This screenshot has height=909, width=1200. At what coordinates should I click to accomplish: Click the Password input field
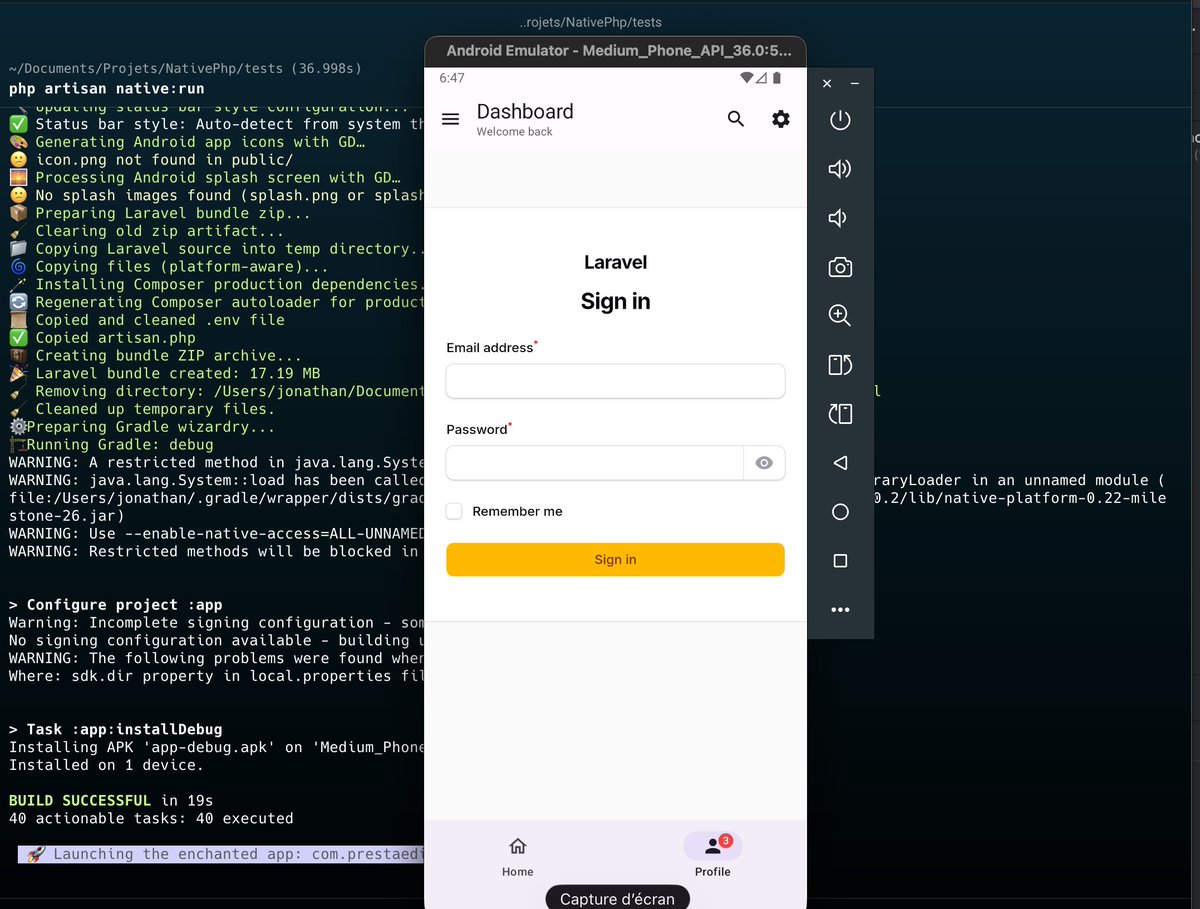(595, 463)
